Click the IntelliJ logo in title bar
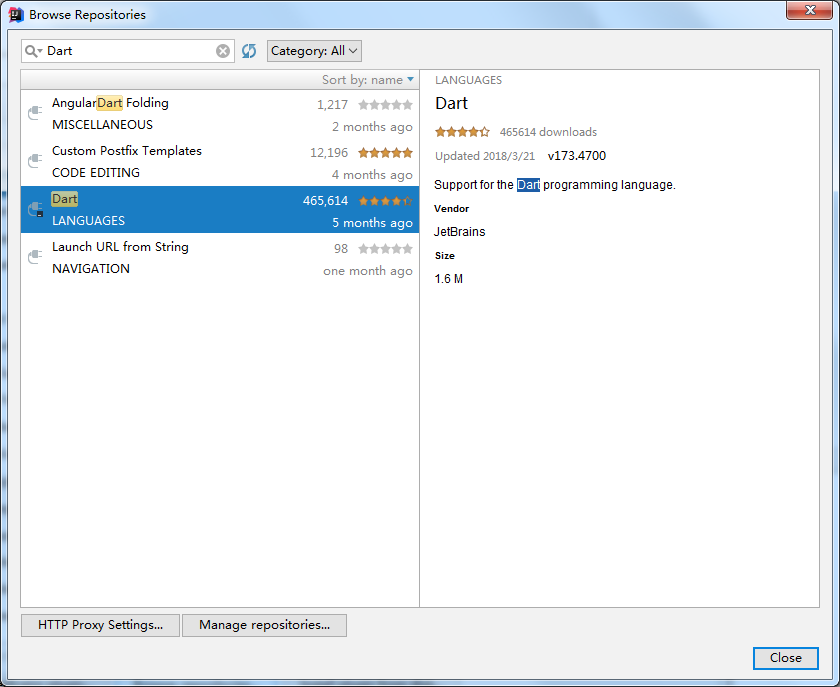The width and height of the screenshot is (840, 687). click(16, 14)
